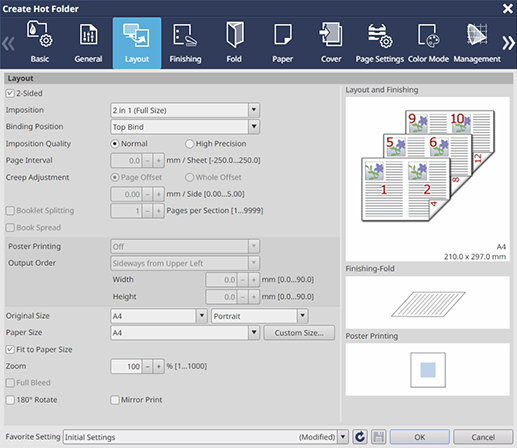The width and height of the screenshot is (517, 448).
Task: Open the Binding Position dropdown
Action: (x=254, y=127)
